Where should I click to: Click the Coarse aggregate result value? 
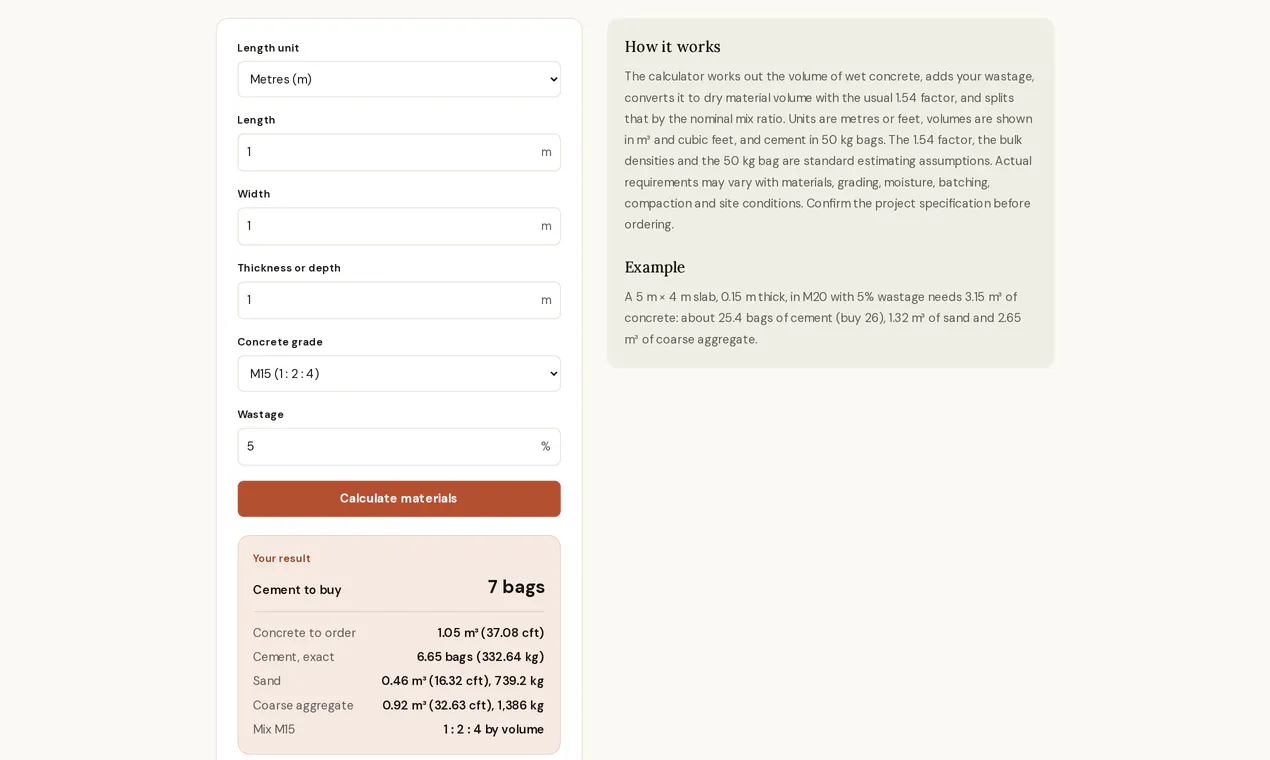click(463, 705)
